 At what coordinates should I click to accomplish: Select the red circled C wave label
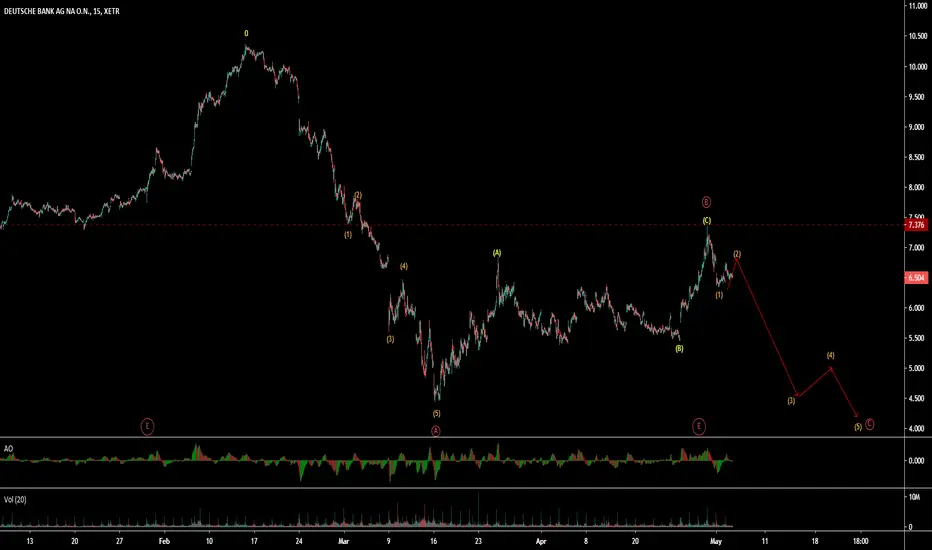pos(870,424)
